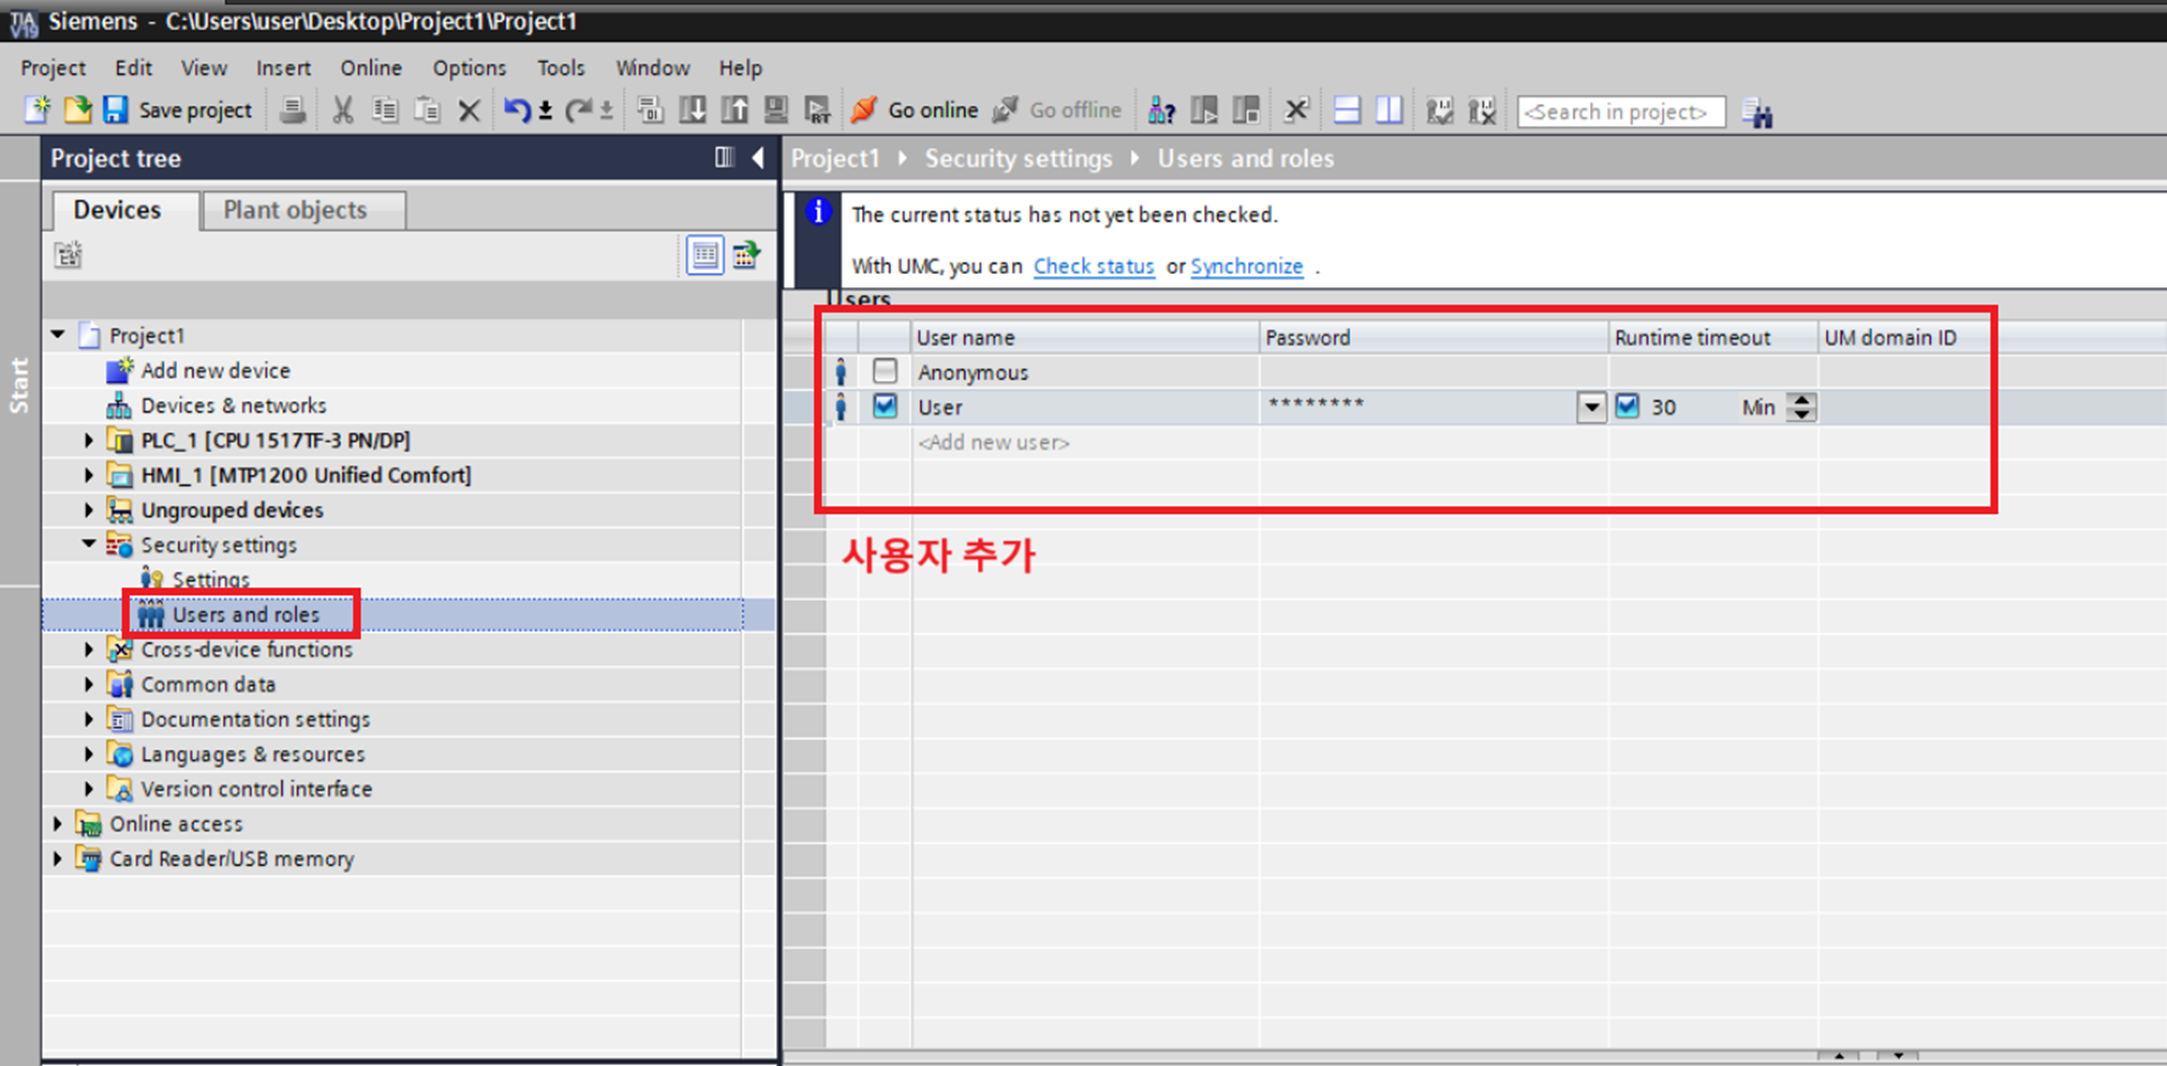Select Users and roles tree item
This screenshot has height=1066, width=2167.
click(246, 614)
